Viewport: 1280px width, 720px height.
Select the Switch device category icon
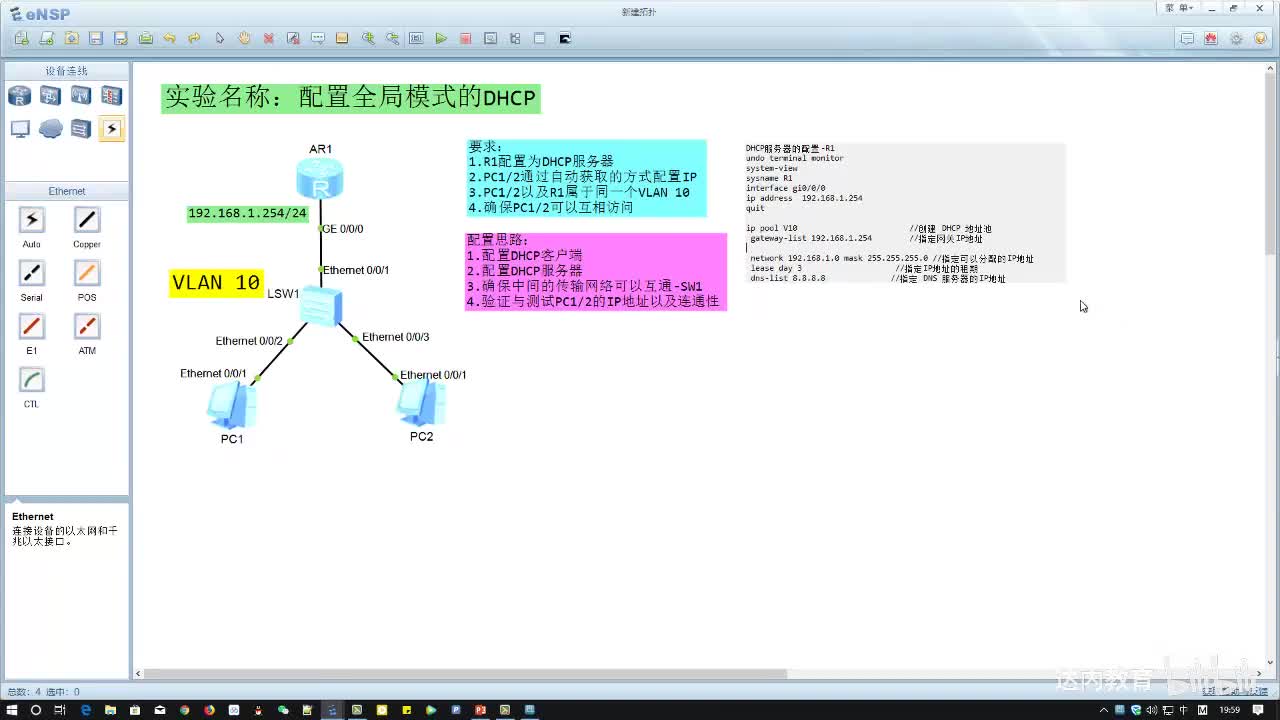pyautogui.click(x=50, y=96)
